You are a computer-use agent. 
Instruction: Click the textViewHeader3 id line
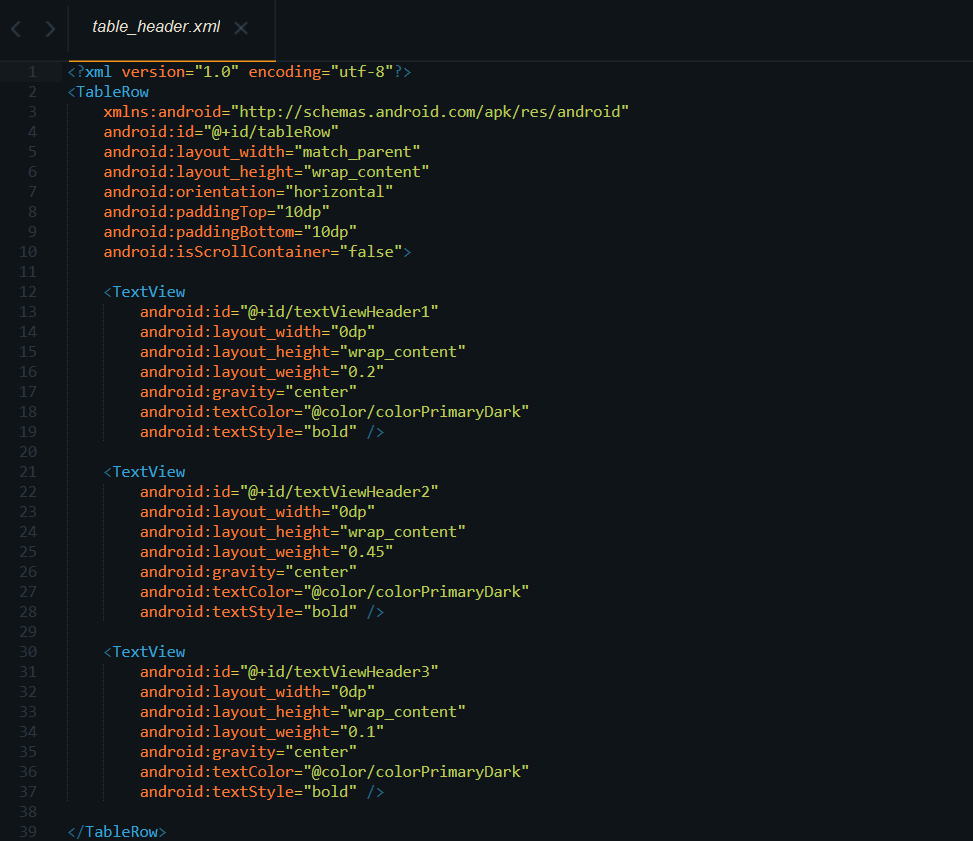289,672
